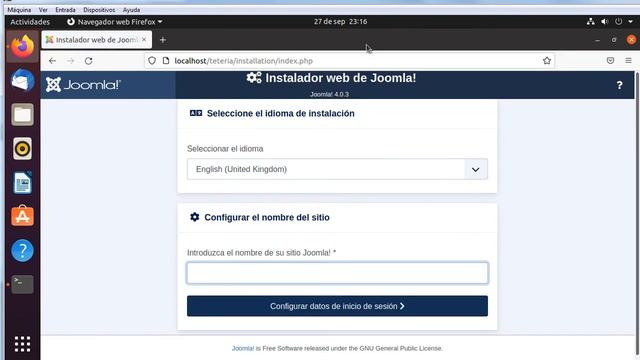Open tracking protection shield icon
Screen dimensions: 640x360
pos(152,61)
